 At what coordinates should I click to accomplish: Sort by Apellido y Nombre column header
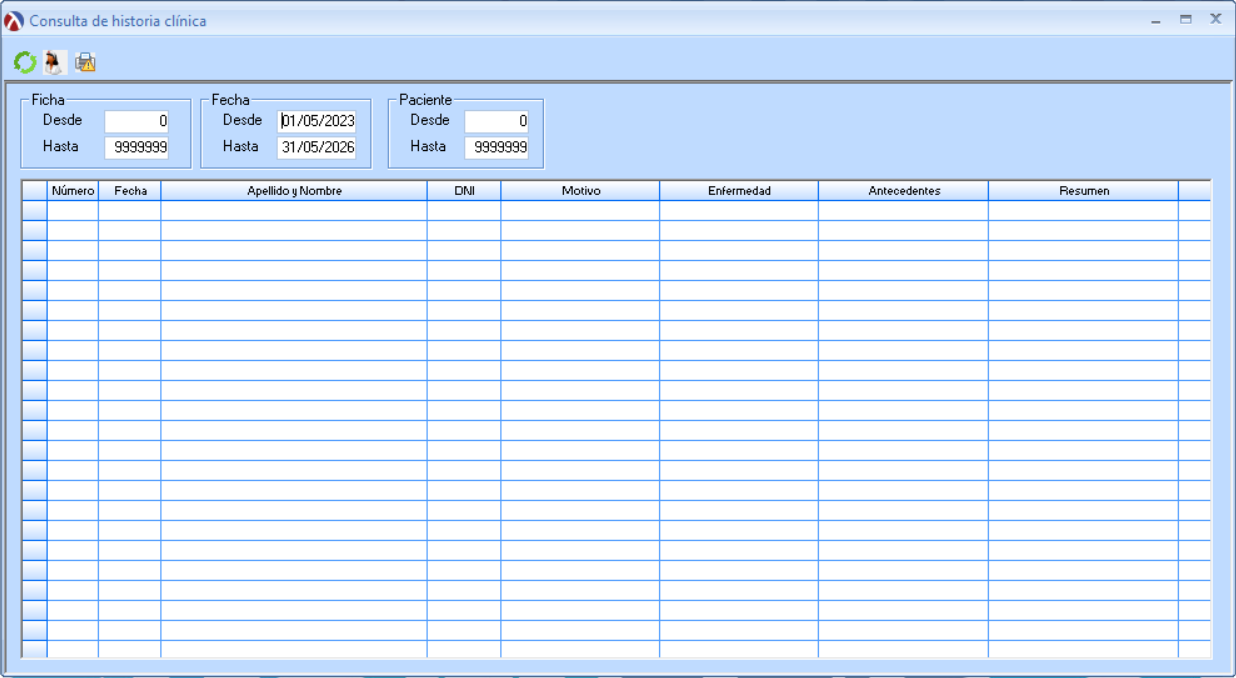pyautogui.click(x=294, y=191)
